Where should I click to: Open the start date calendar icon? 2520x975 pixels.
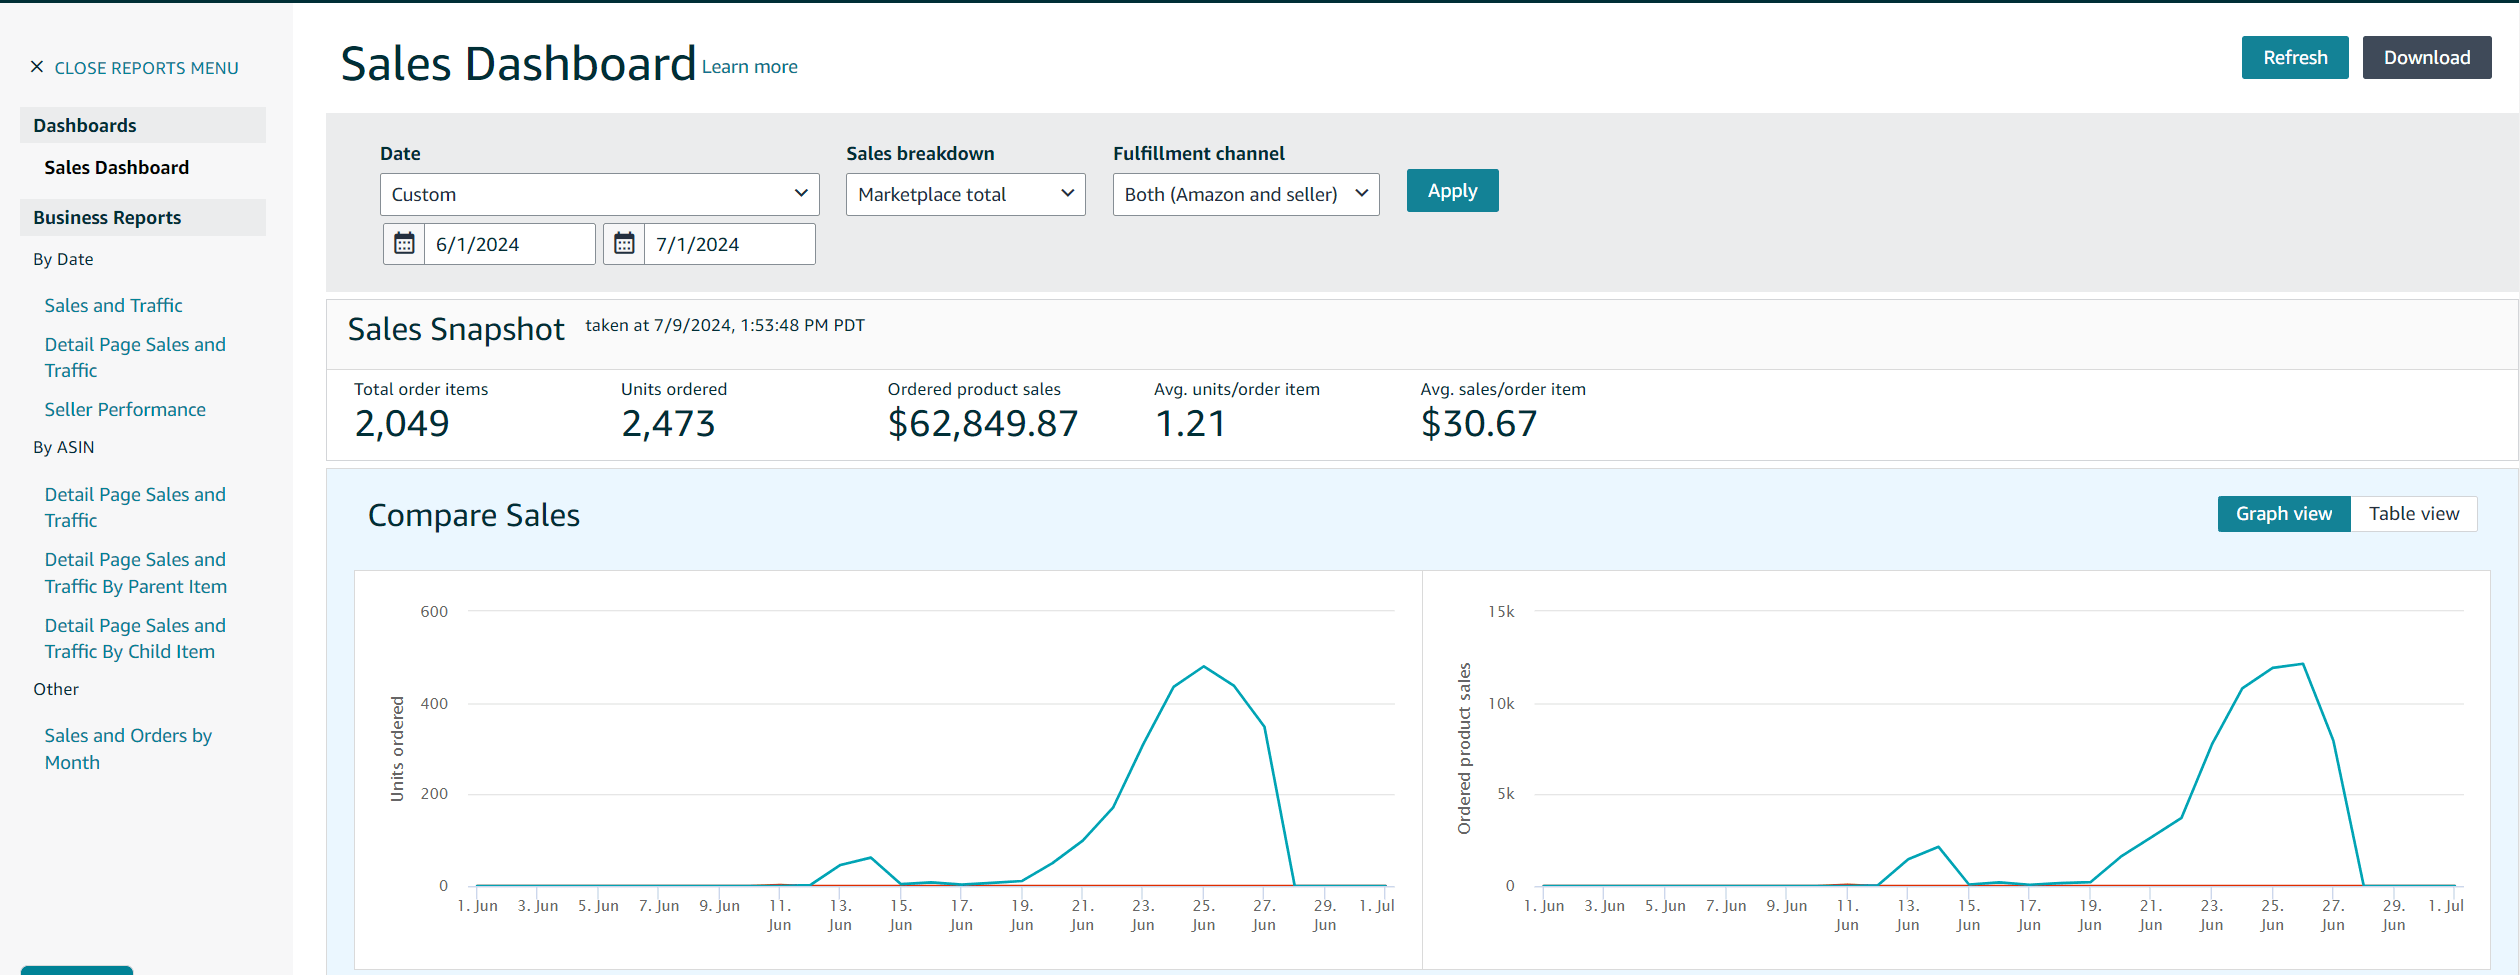(404, 244)
